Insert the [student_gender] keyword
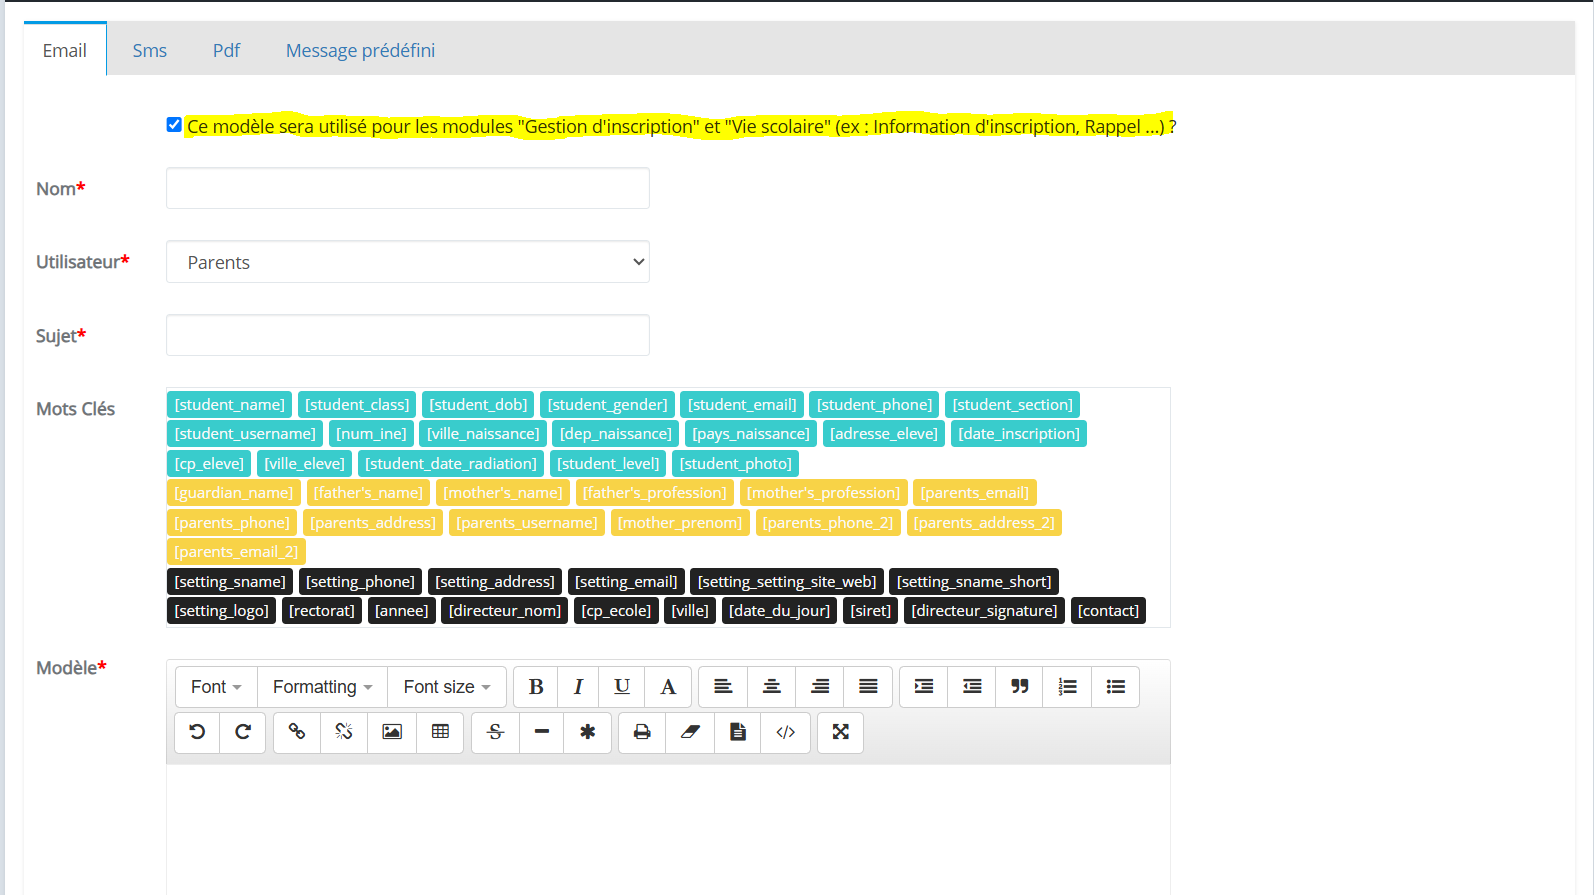 (x=608, y=405)
